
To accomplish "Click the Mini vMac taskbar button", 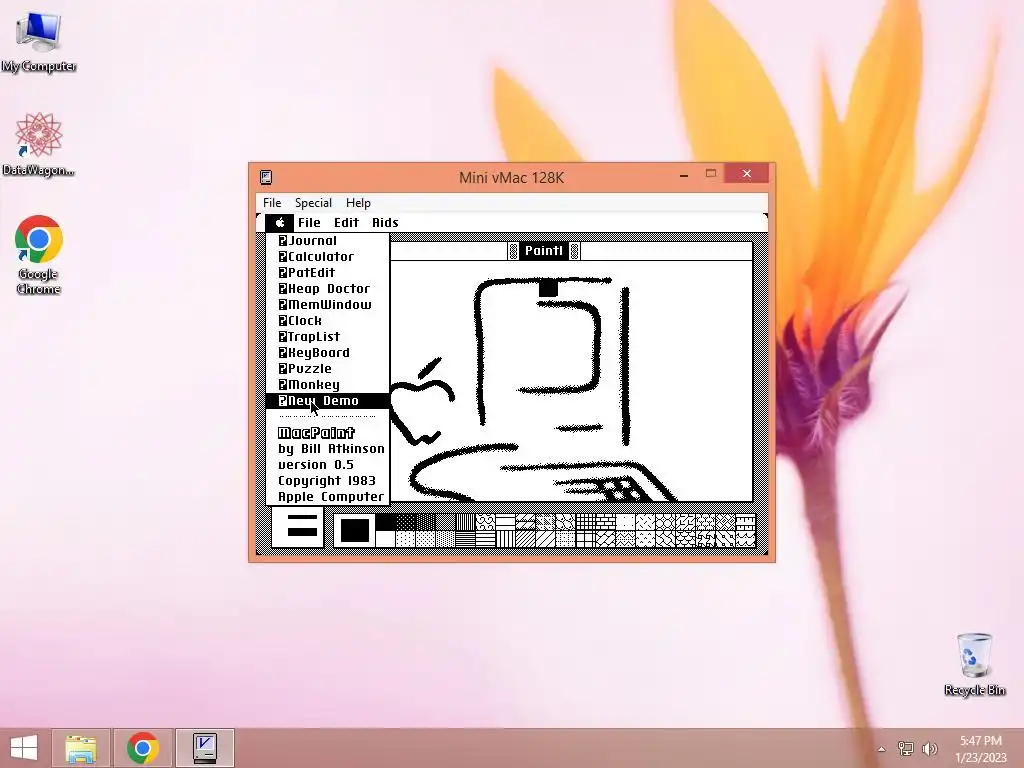I will pos(204,748).
